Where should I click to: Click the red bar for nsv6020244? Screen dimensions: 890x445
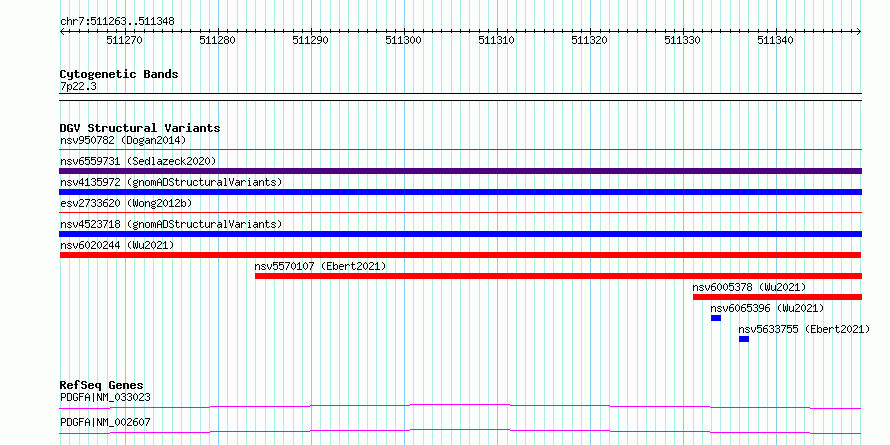461,255
